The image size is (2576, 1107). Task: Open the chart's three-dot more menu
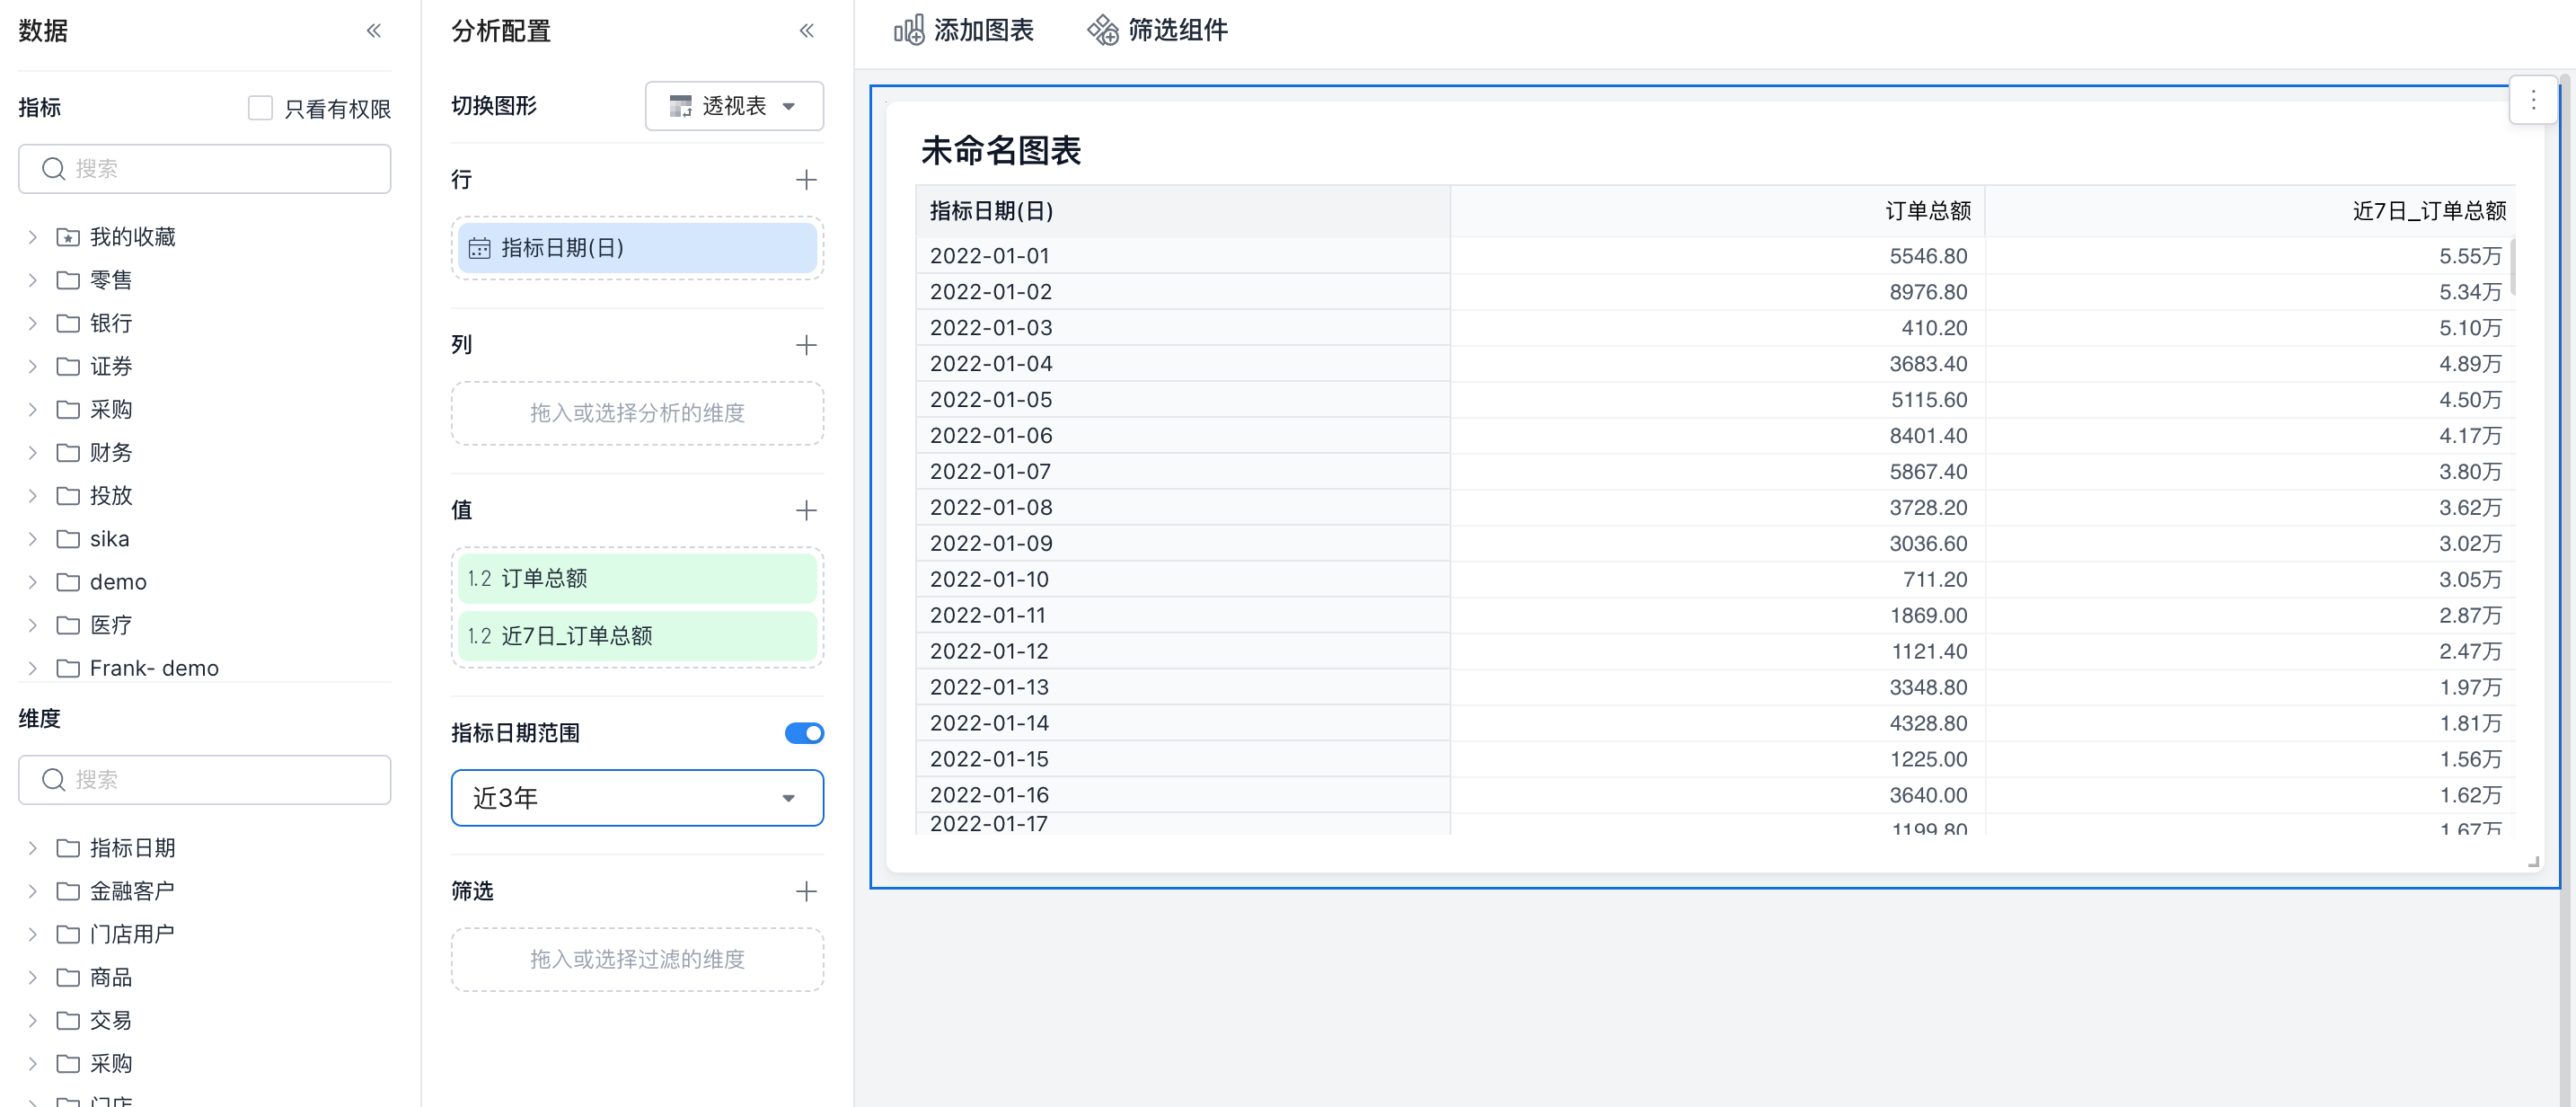pos(2533,100)
